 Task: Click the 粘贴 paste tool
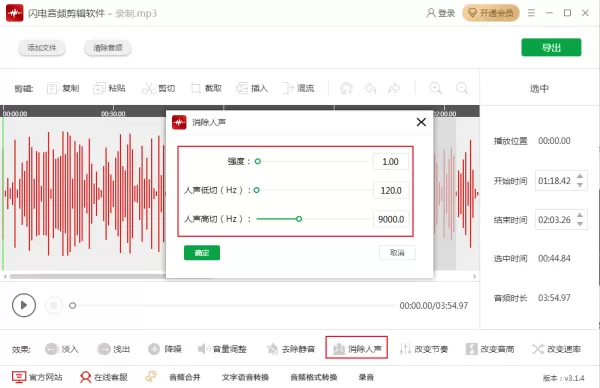109,88
